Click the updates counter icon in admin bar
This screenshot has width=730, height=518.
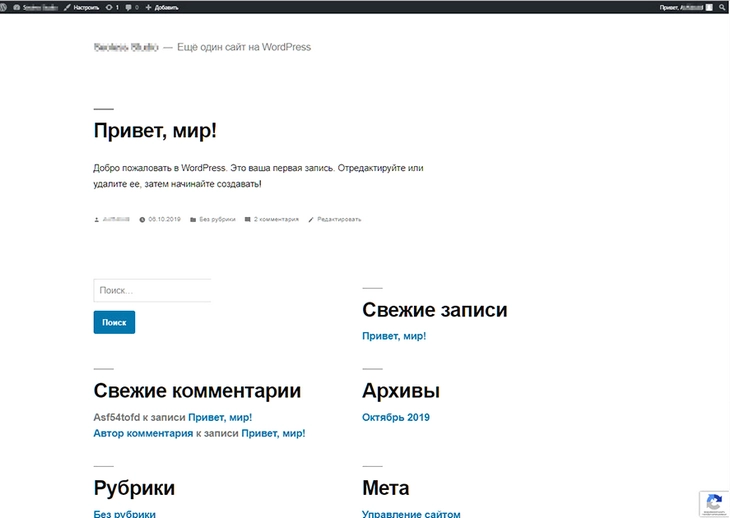click(112, 6)
